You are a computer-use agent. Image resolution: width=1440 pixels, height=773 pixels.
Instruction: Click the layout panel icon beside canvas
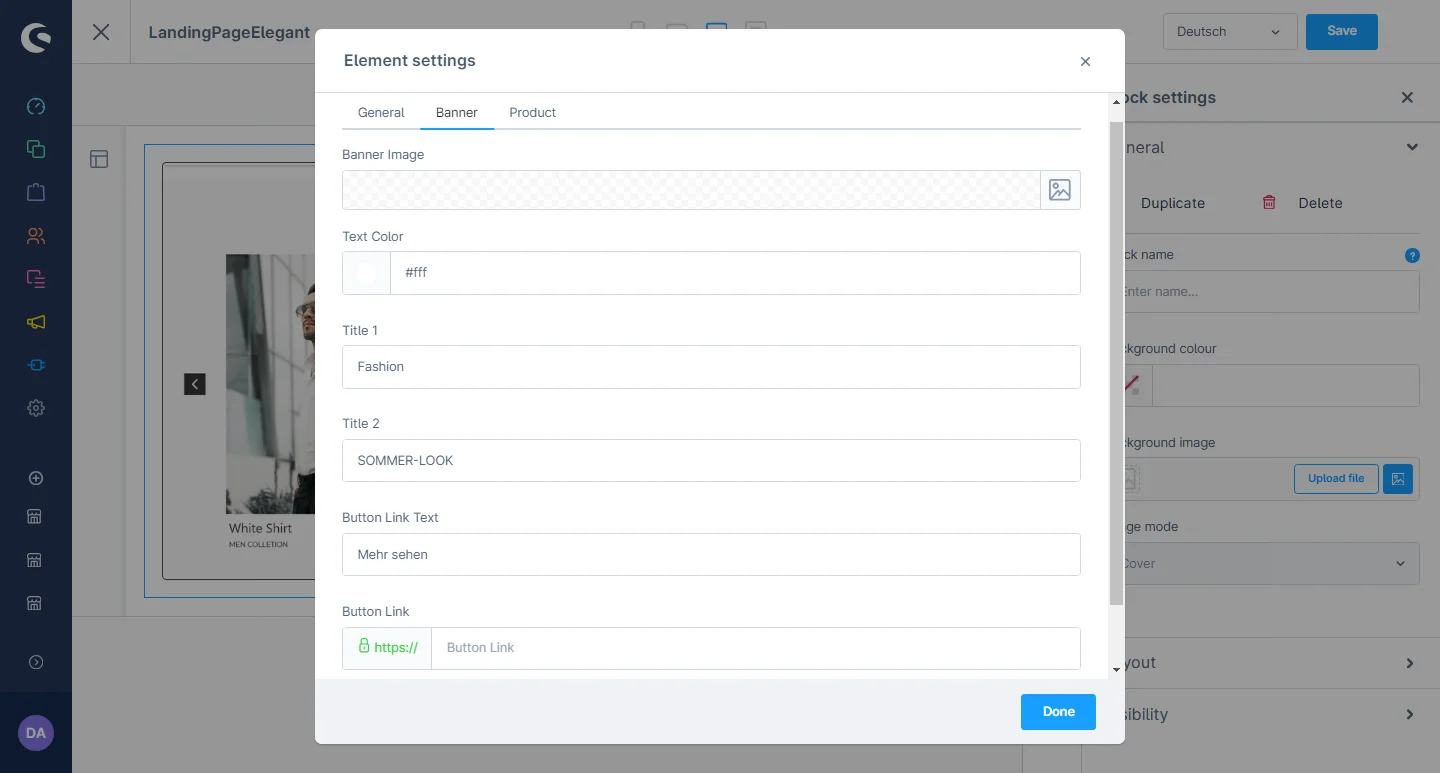(99, 159)
